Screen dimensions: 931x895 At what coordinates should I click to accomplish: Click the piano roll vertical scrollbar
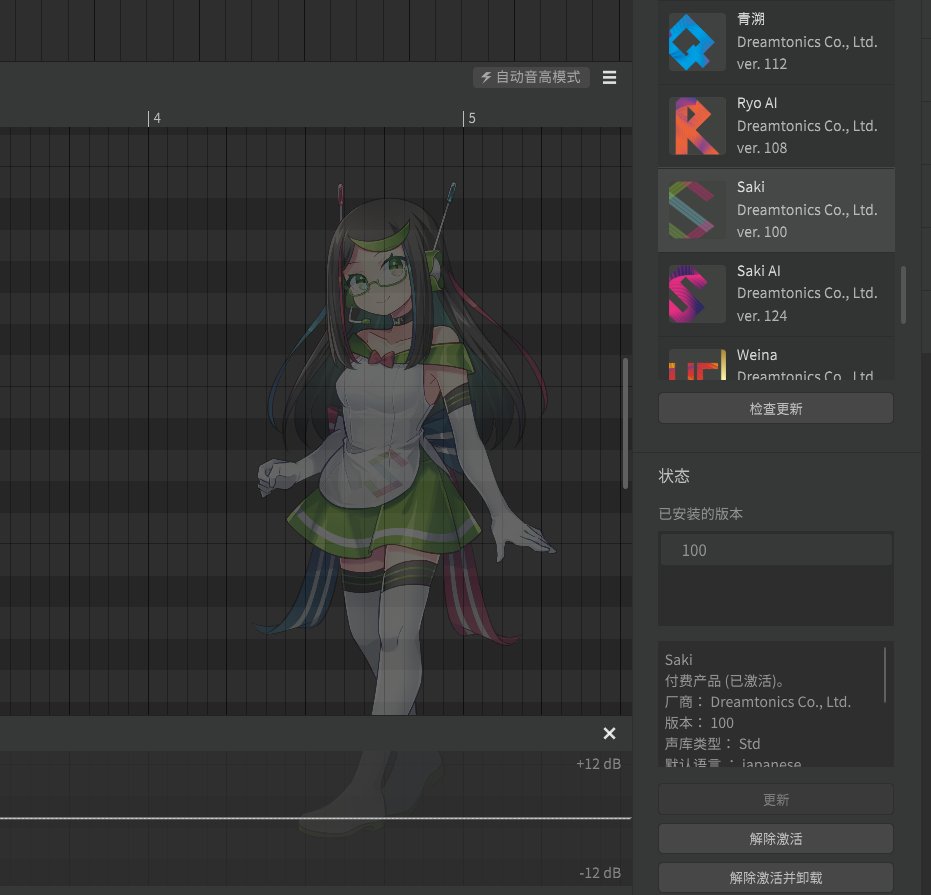pyautogui.click(x=625, y=423)
